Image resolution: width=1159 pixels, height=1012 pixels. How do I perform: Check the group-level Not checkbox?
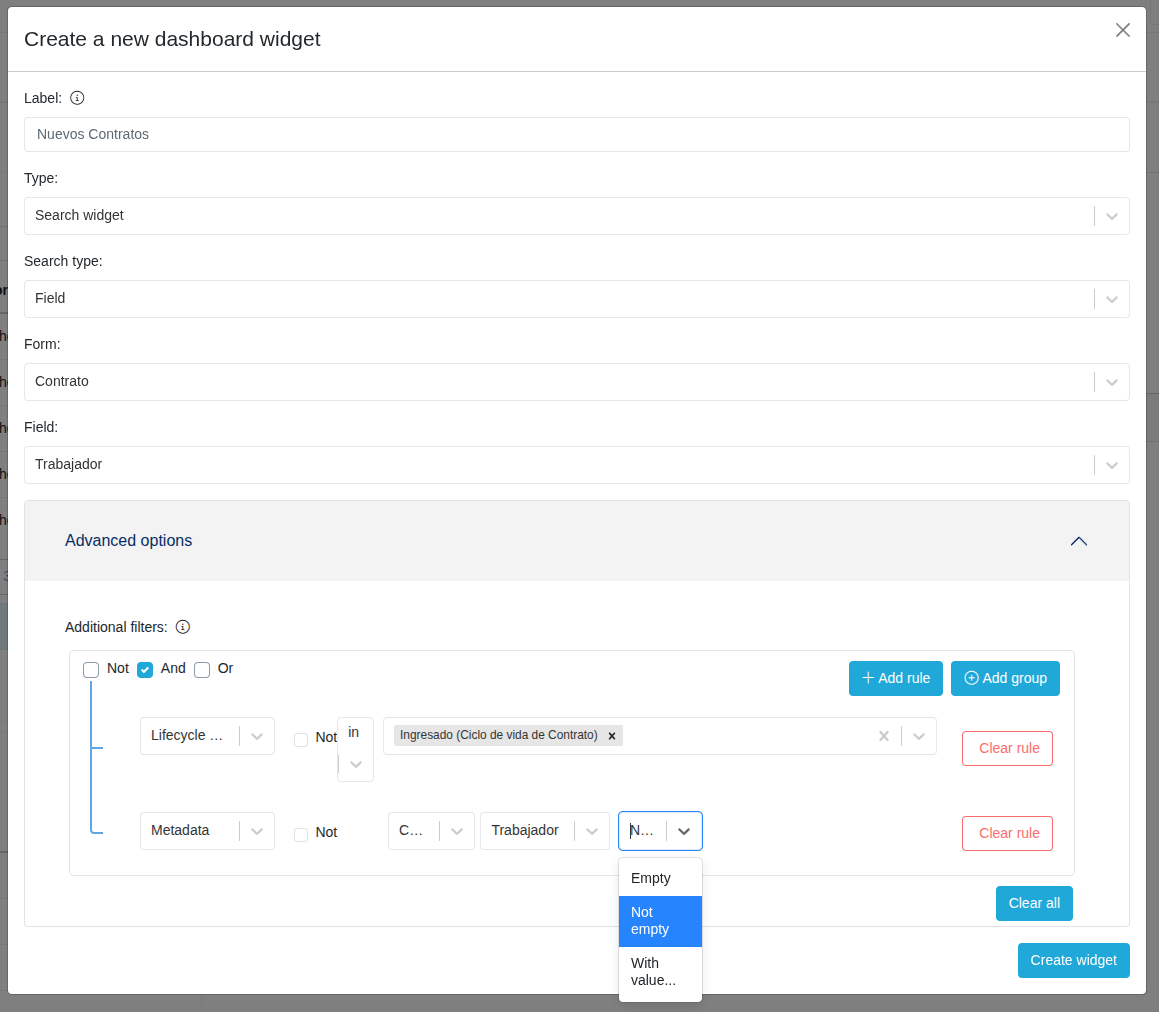click(x=91, y=669)
